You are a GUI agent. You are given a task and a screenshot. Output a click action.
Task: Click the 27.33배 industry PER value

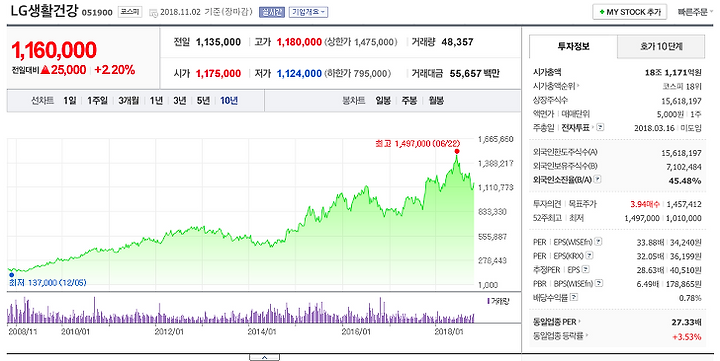[x=686, y=322]
